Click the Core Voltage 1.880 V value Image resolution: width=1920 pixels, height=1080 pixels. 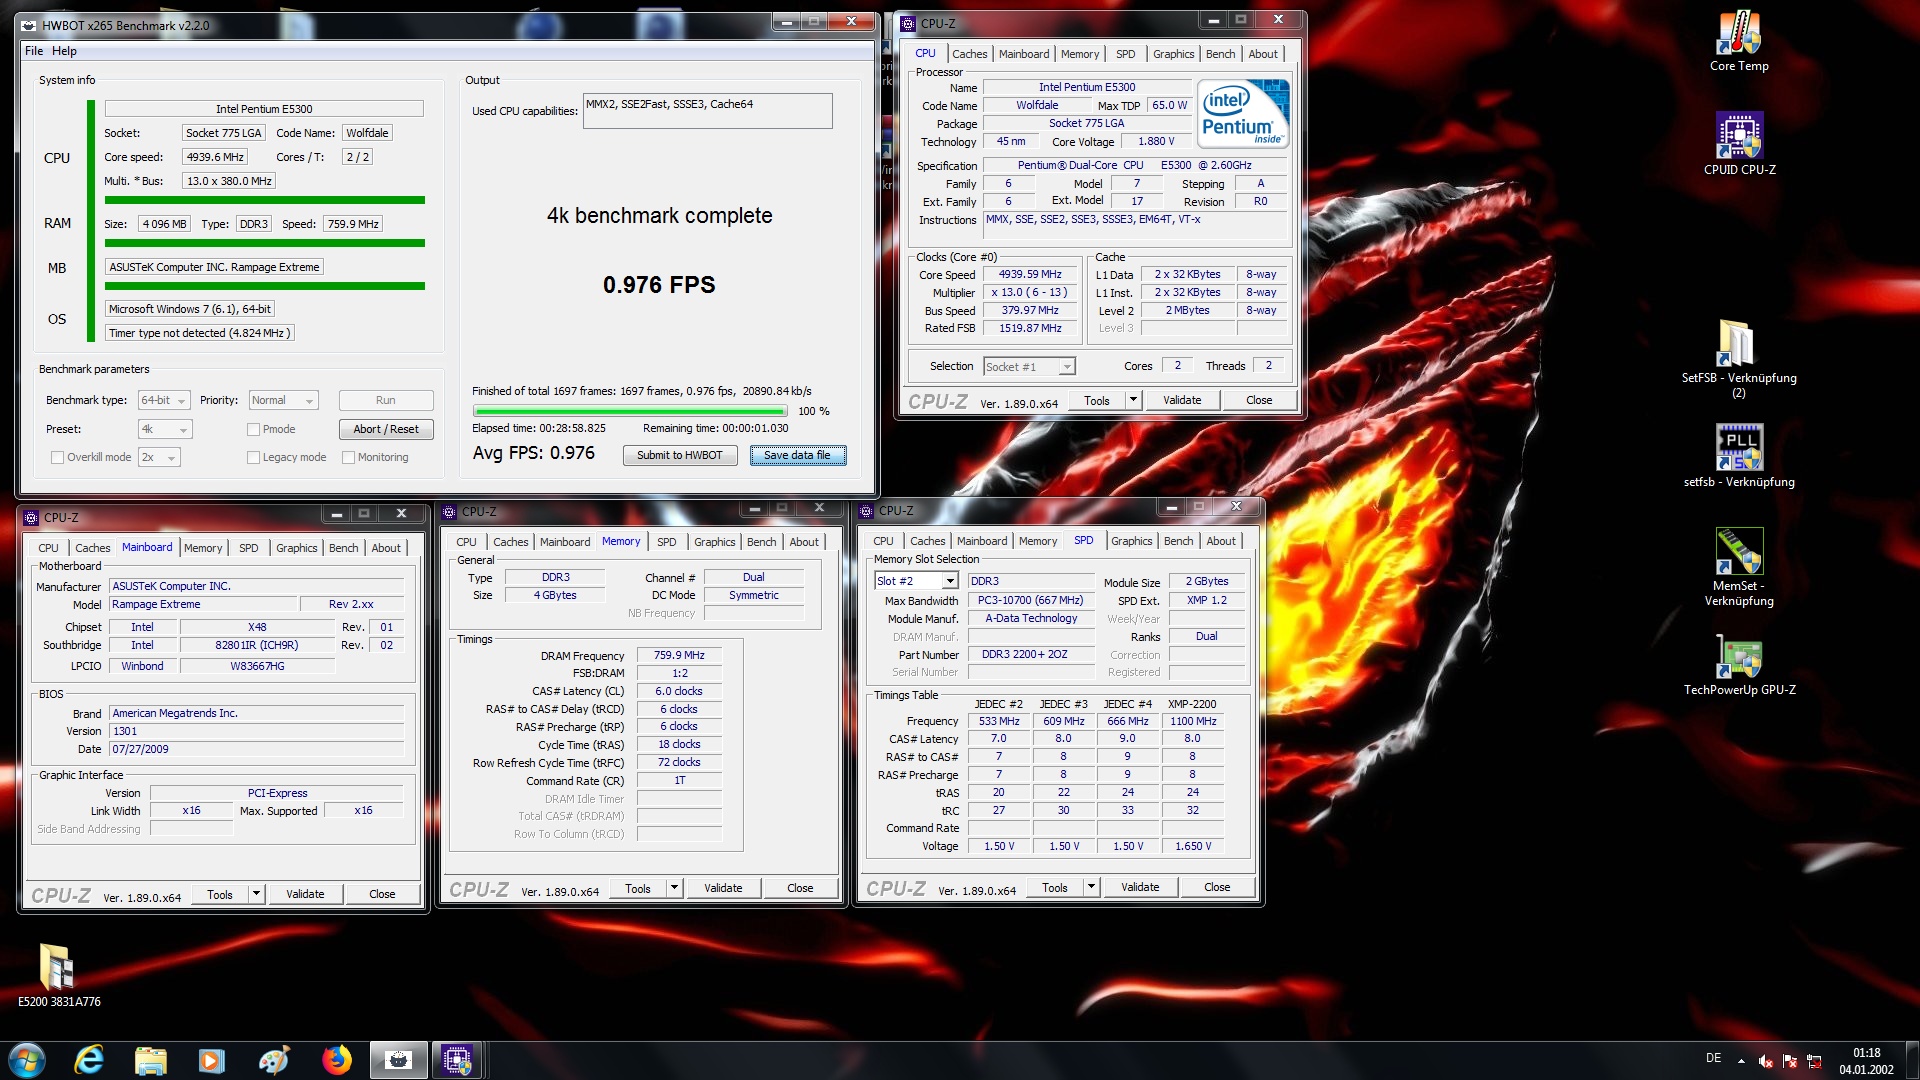pyautogui.click(x=1156, y=141)
